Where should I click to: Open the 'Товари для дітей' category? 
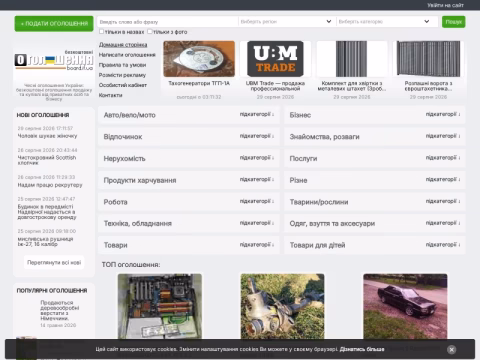tap(317, 245)
